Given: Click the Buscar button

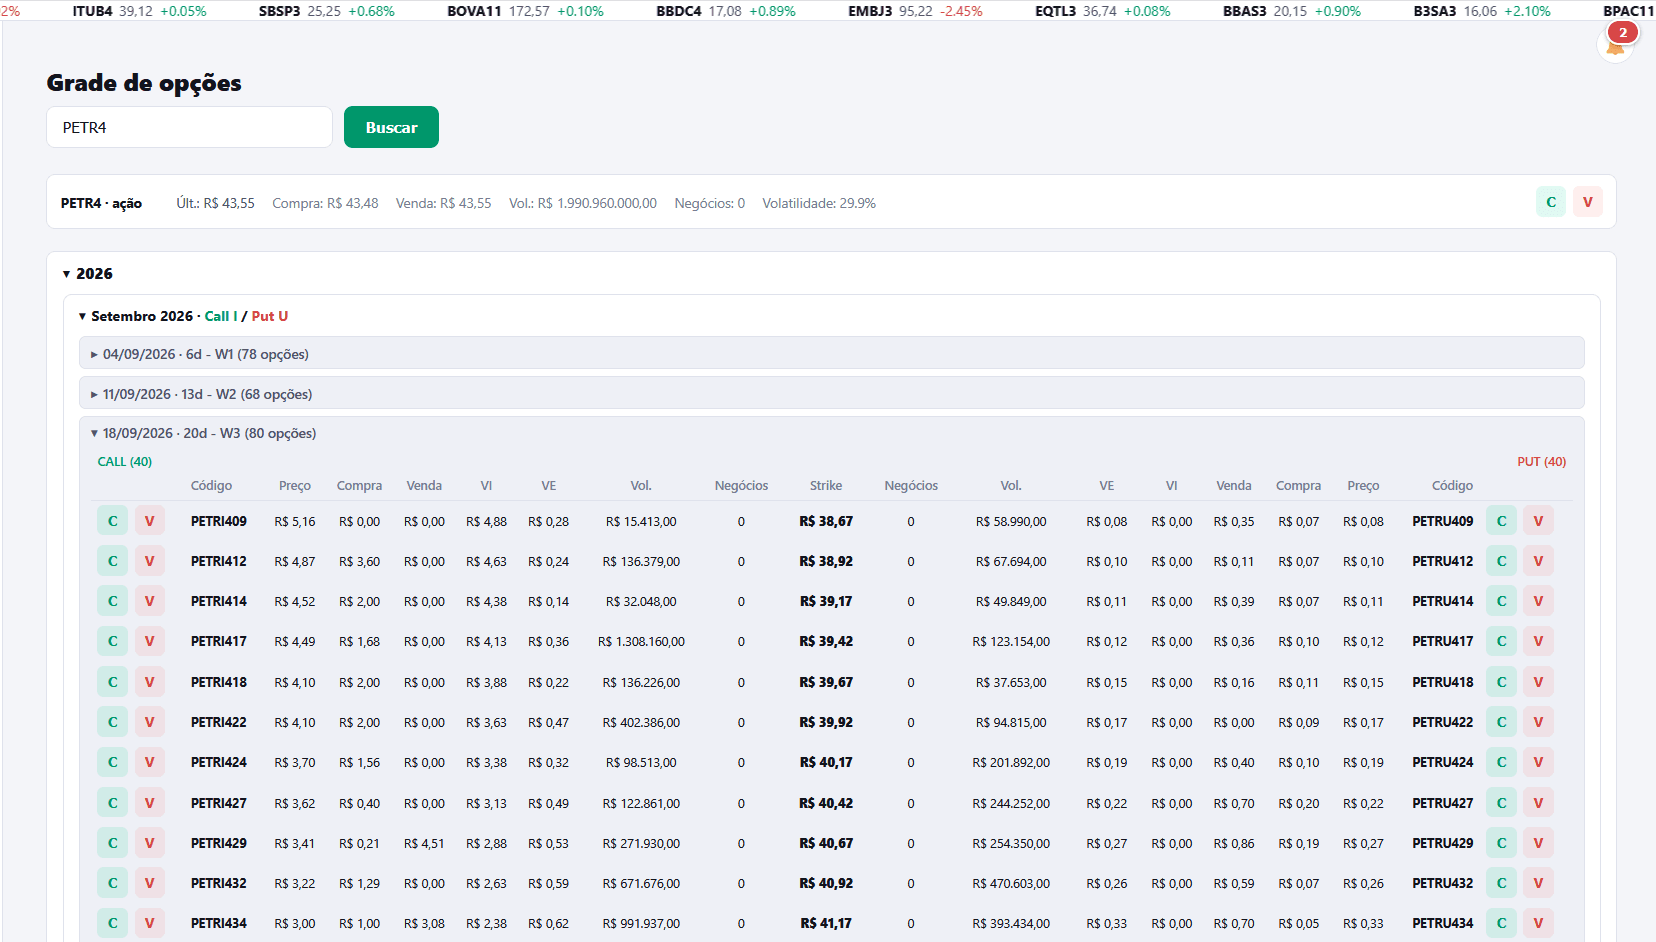Looking at the screenshot, I should 391,127.
